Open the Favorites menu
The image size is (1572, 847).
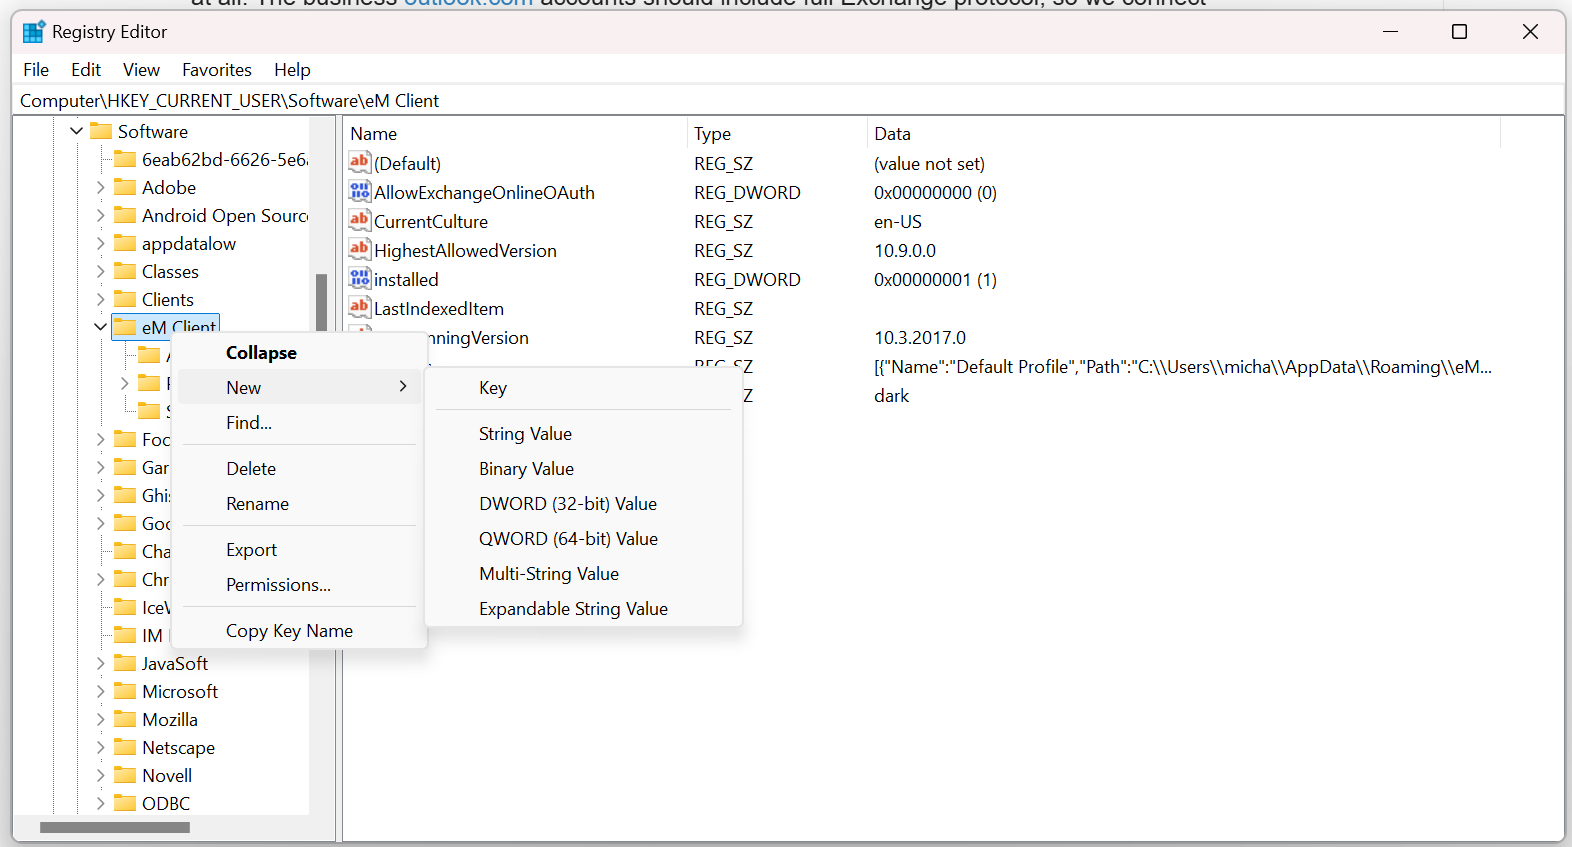pos(217,69)
